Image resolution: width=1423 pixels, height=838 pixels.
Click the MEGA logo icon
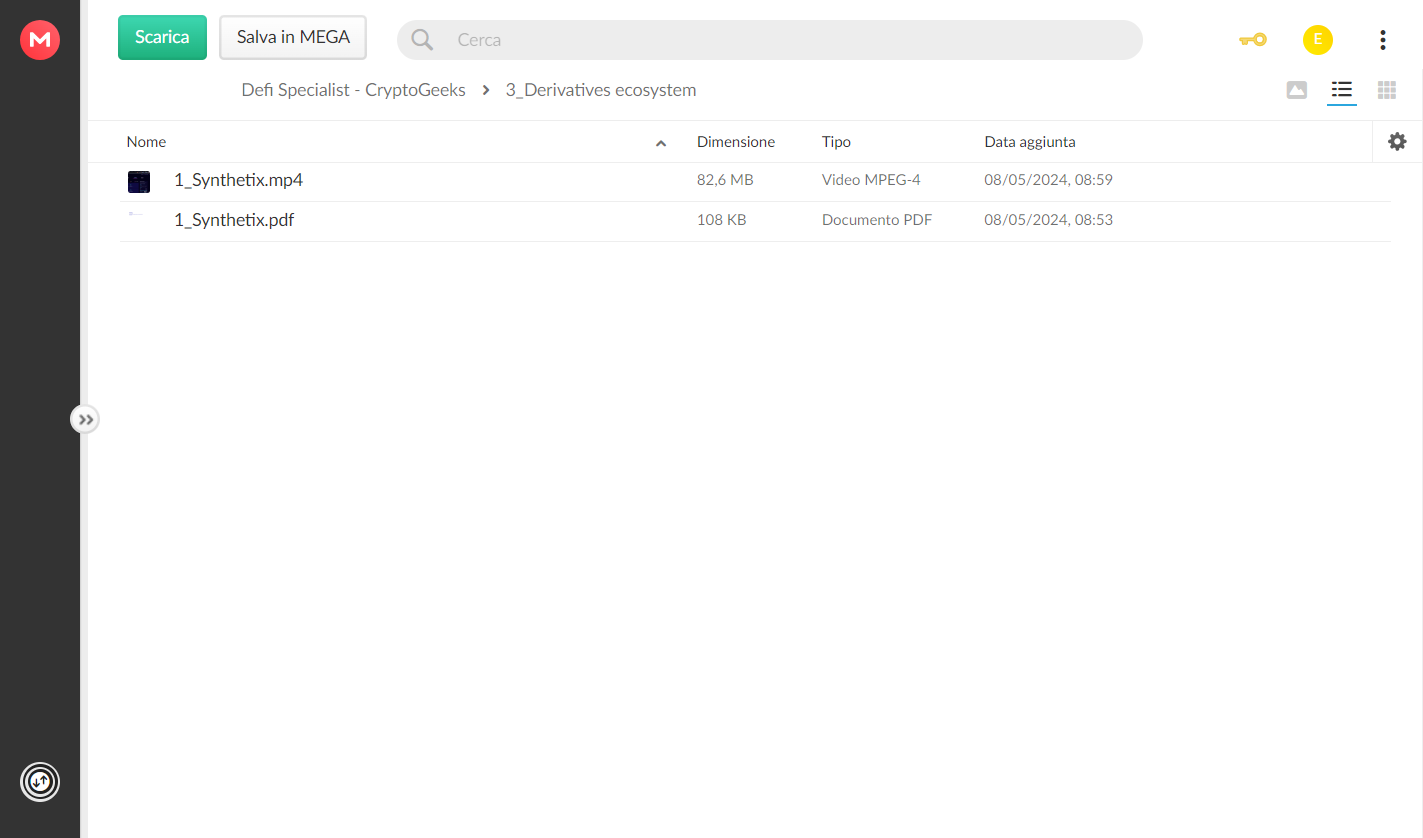pyautogui.click(x=40, y=40)
